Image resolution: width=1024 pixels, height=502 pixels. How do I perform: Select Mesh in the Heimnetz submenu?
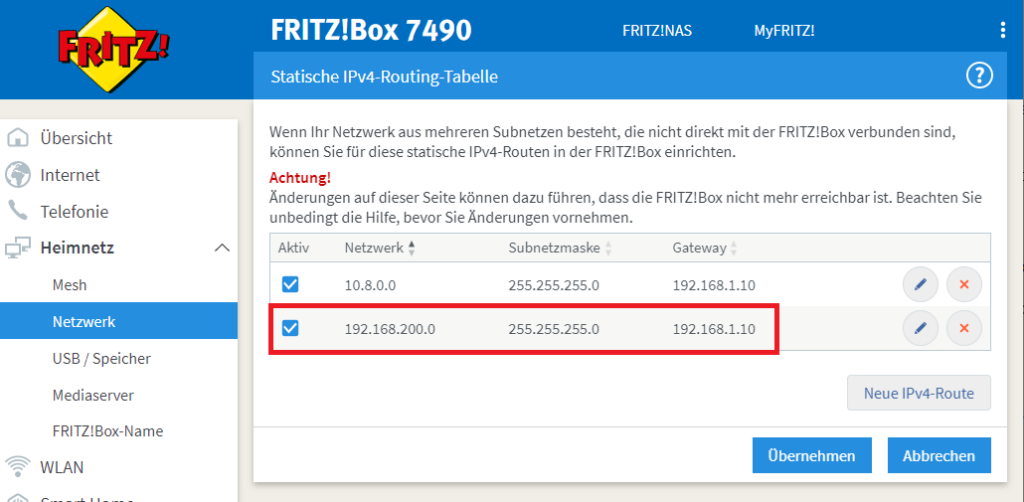[x=69, y=285]
